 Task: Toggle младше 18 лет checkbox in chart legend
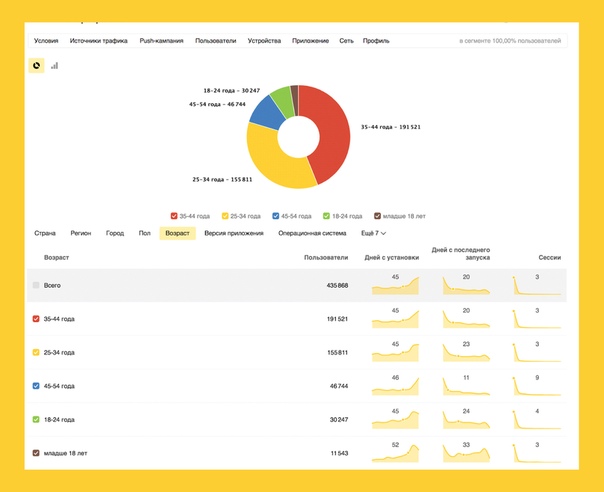click(378, 216)
